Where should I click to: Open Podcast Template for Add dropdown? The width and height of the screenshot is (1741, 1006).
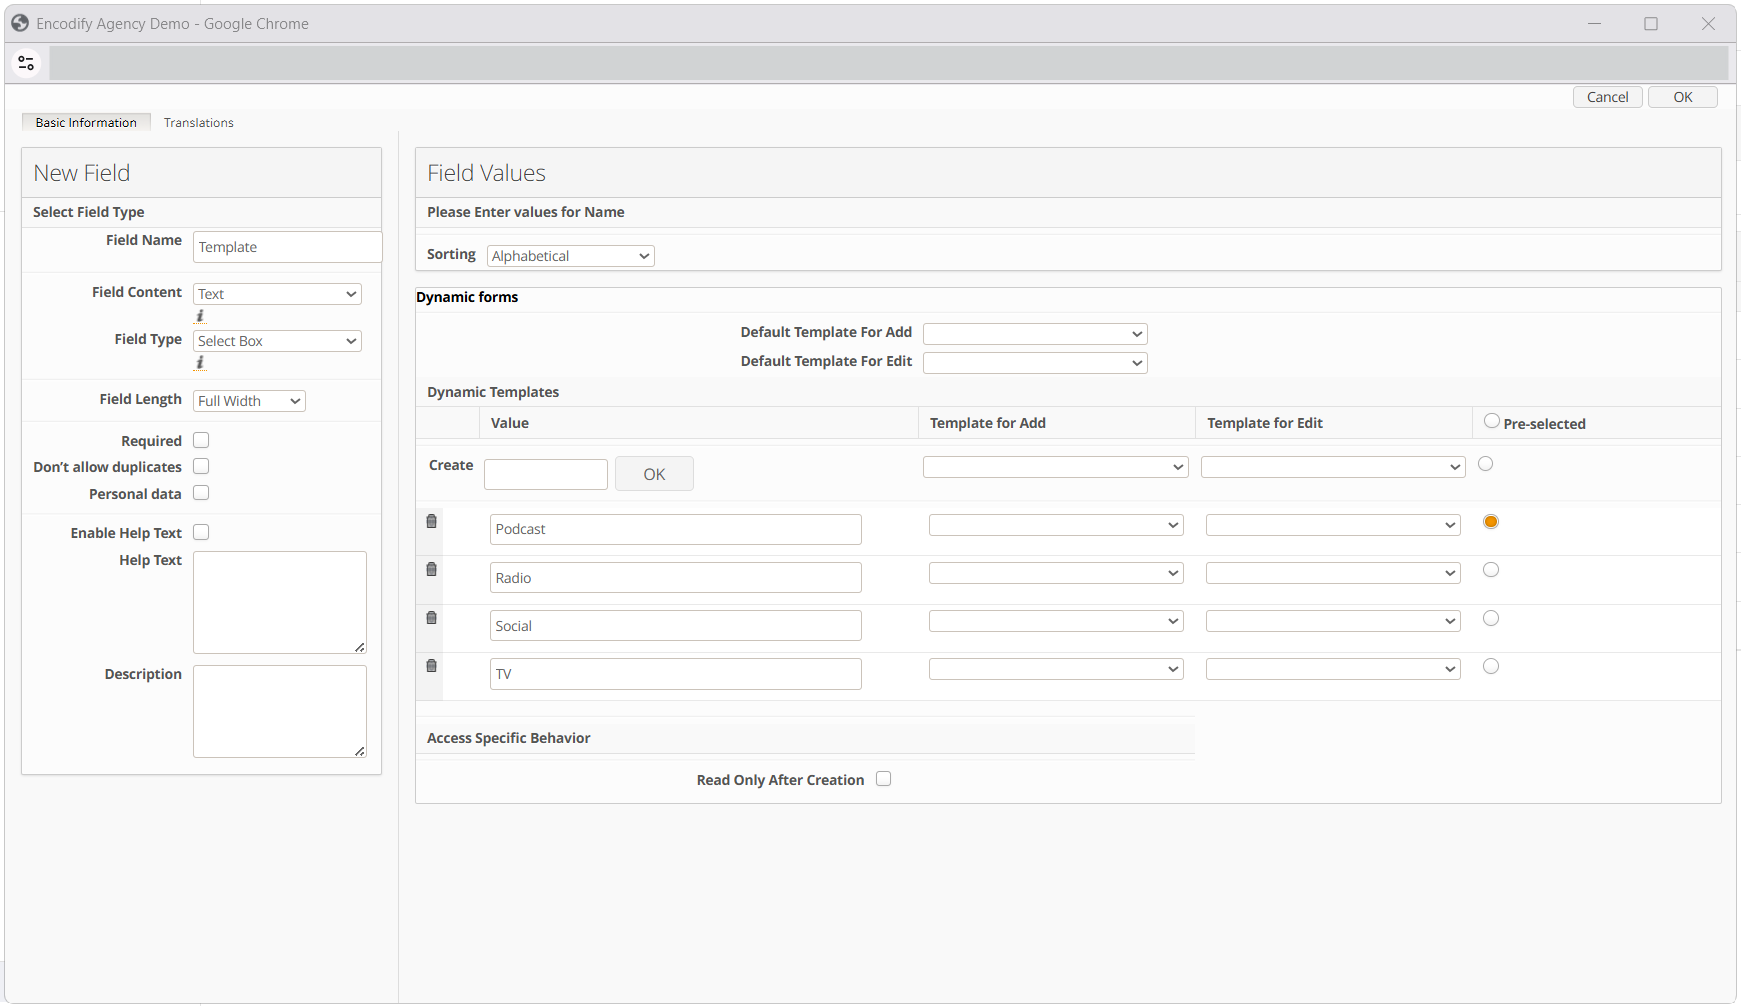(1056, 525)
